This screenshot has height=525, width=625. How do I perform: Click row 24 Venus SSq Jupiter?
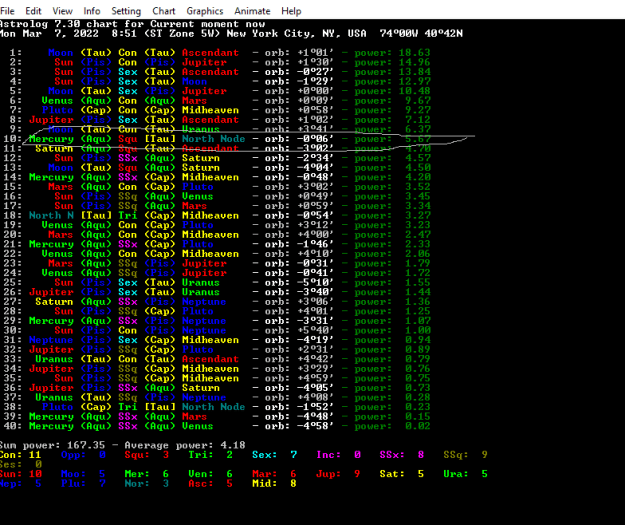(x=217, y=273)
